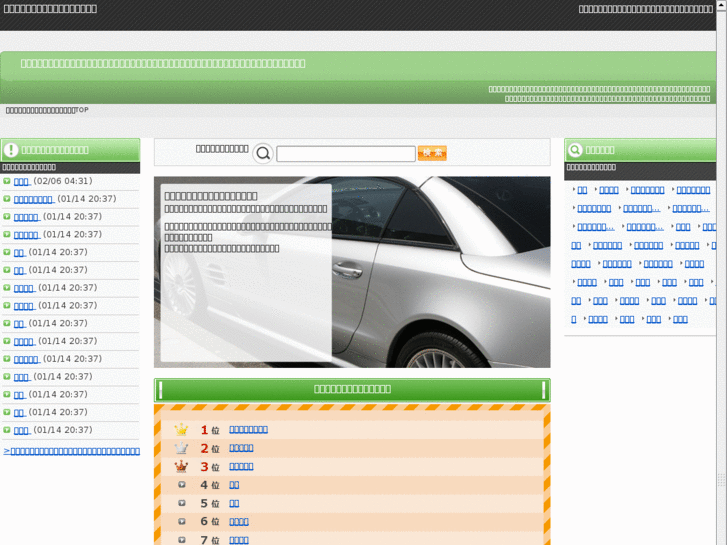727x545 pixels.
Task: Click the round magnifier icon beside search field
Action: click(x=263, y=153)
